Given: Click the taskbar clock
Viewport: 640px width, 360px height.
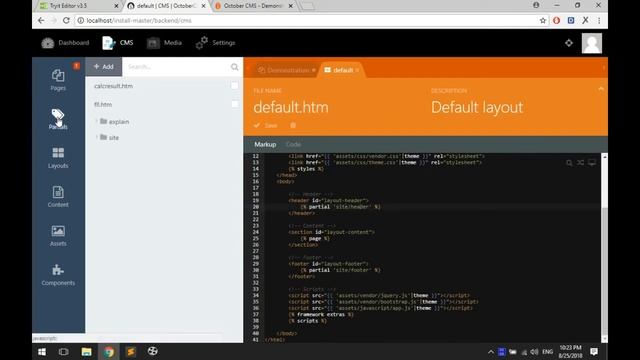Looking at the screenshot, I should 570,351.
